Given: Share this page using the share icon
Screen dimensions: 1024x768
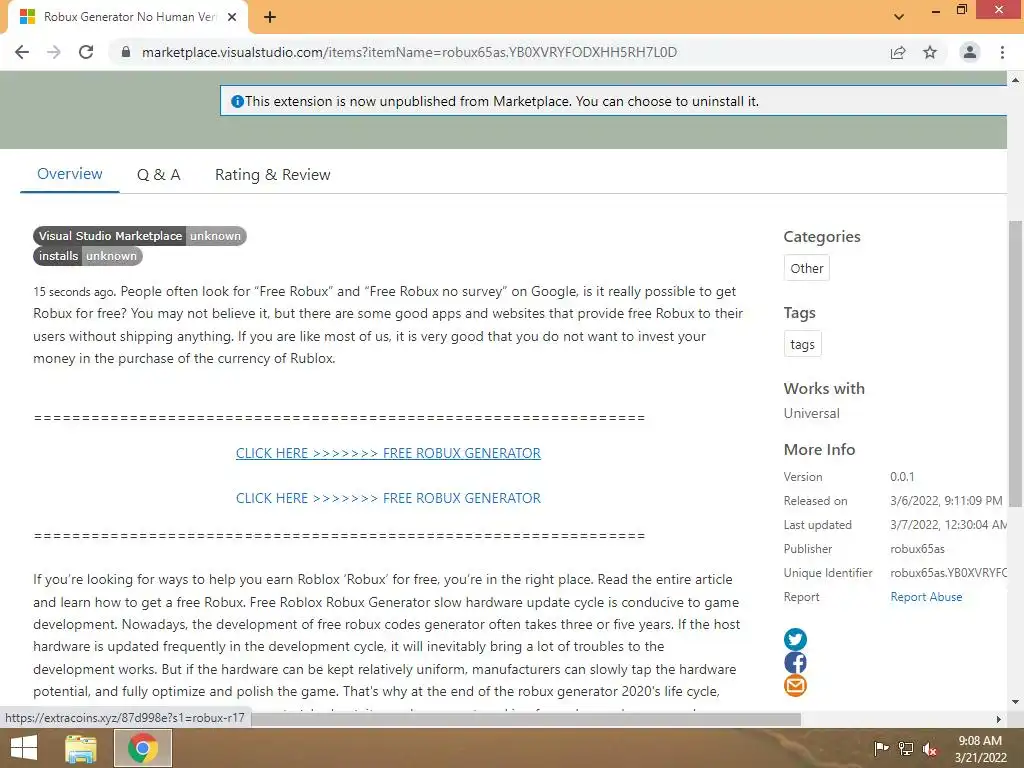Looking at the screenshot, I should pyautogui.click(x=898, y=52).
